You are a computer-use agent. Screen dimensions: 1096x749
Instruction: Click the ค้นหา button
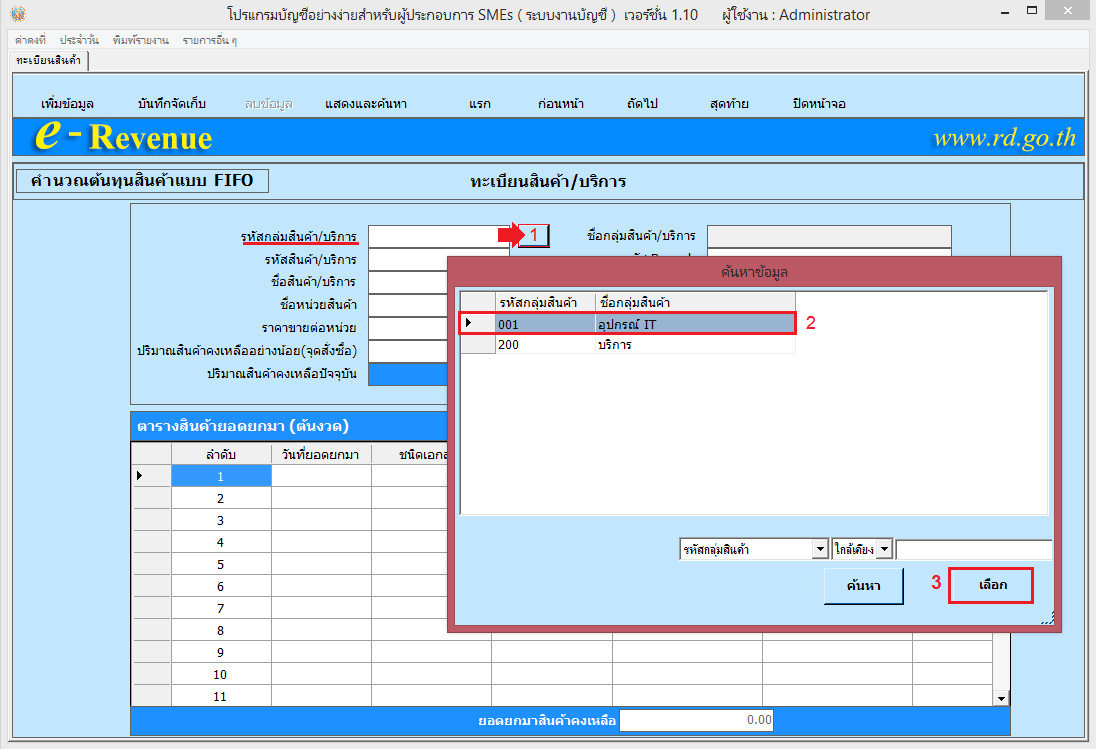[864, 586]
